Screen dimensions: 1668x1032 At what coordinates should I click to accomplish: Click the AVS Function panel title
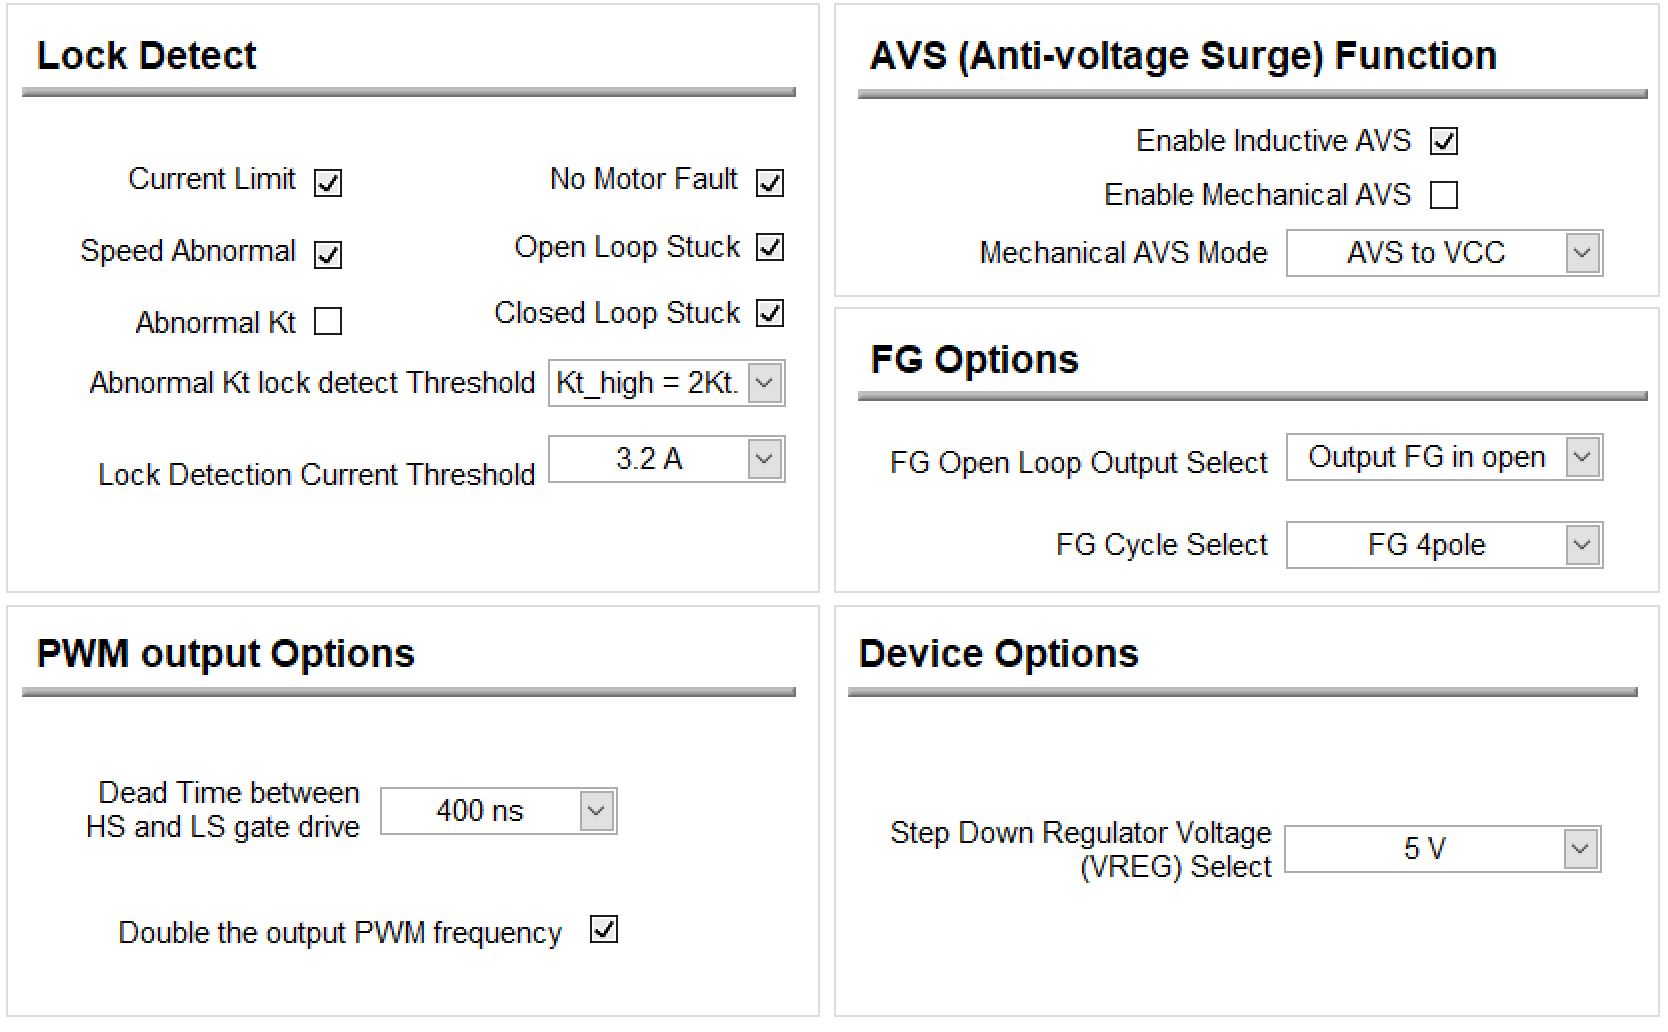1182,56
